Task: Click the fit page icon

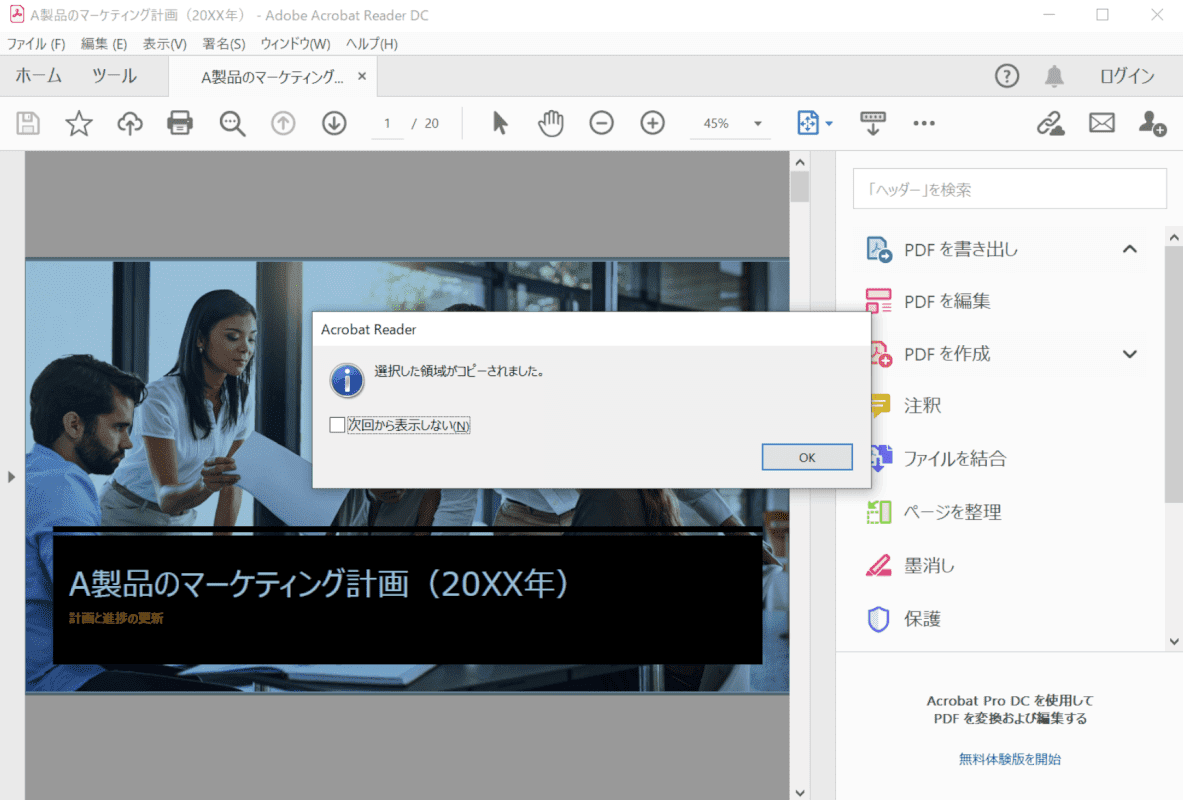Action: point(807,123)
